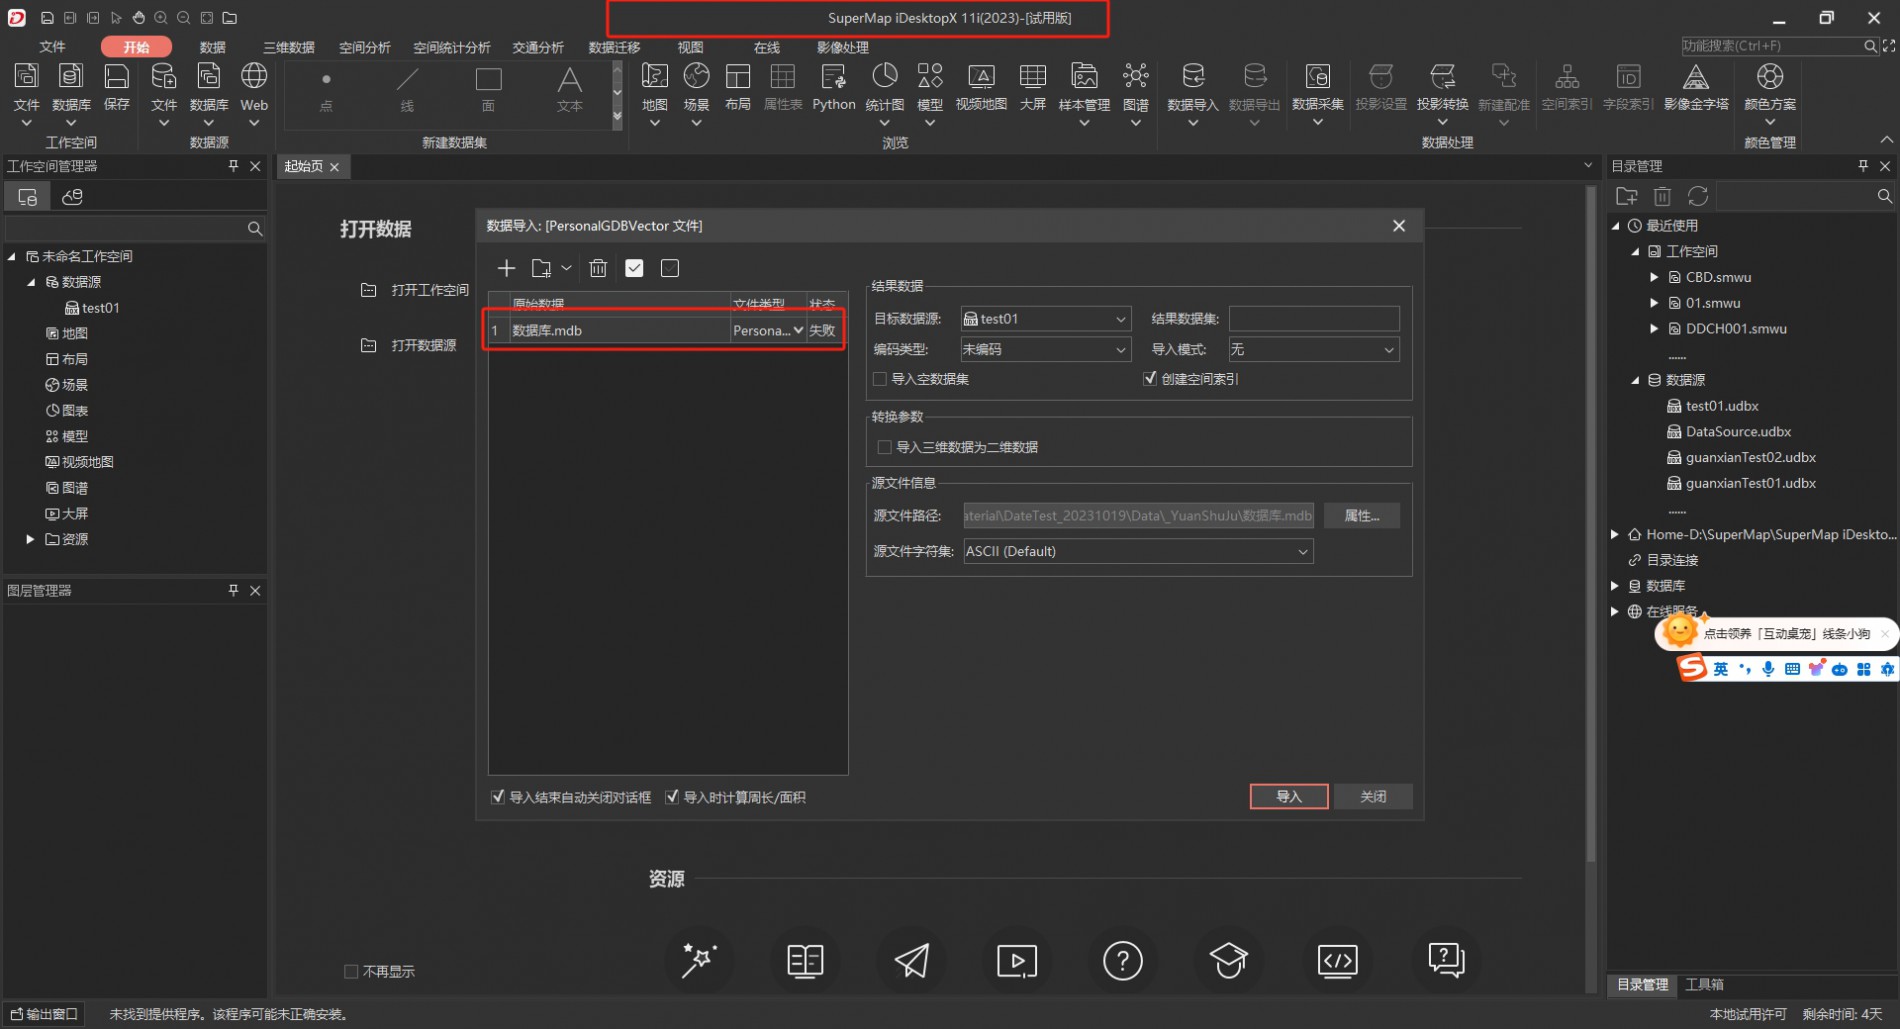Click the 导入 import button
Viewport: 1900px width, 1029px height.
coord(1289,796)
